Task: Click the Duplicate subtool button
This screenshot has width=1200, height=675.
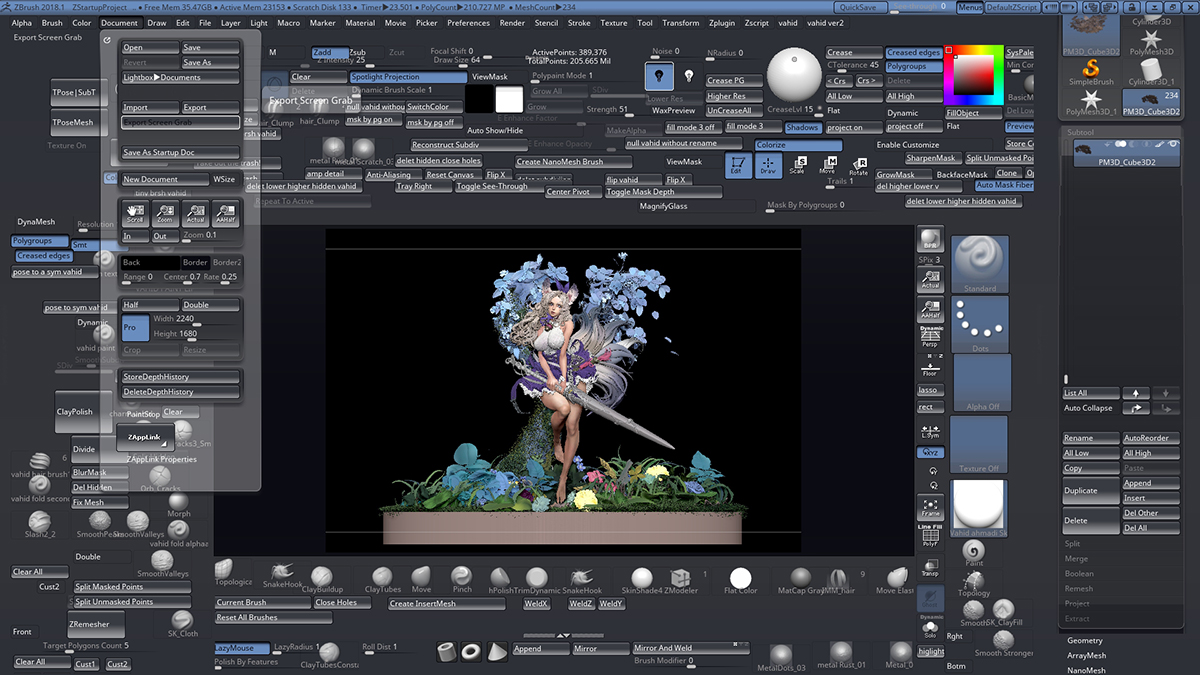Action: tap(1090, 491)
